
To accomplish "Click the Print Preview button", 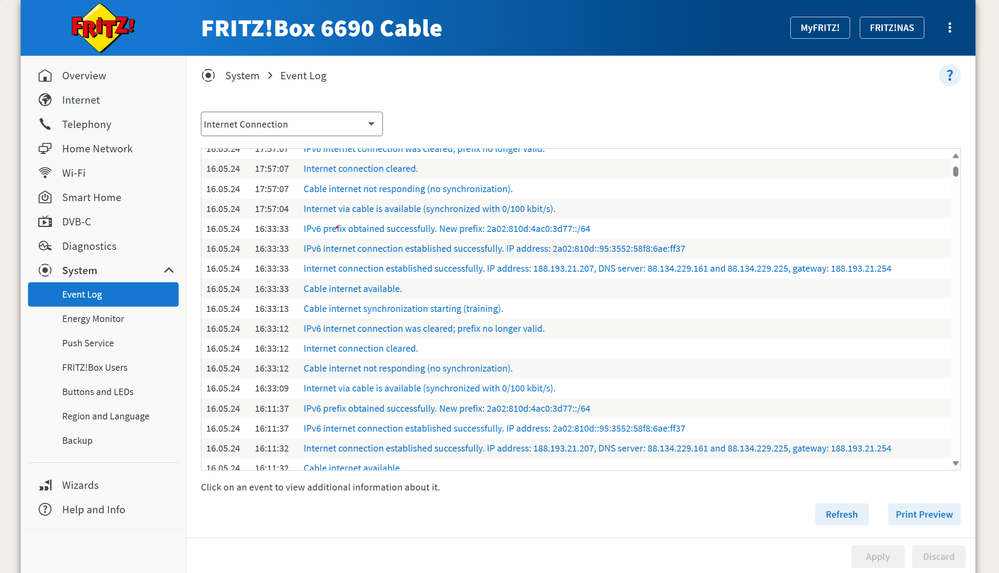I will [x=924, y=514].
